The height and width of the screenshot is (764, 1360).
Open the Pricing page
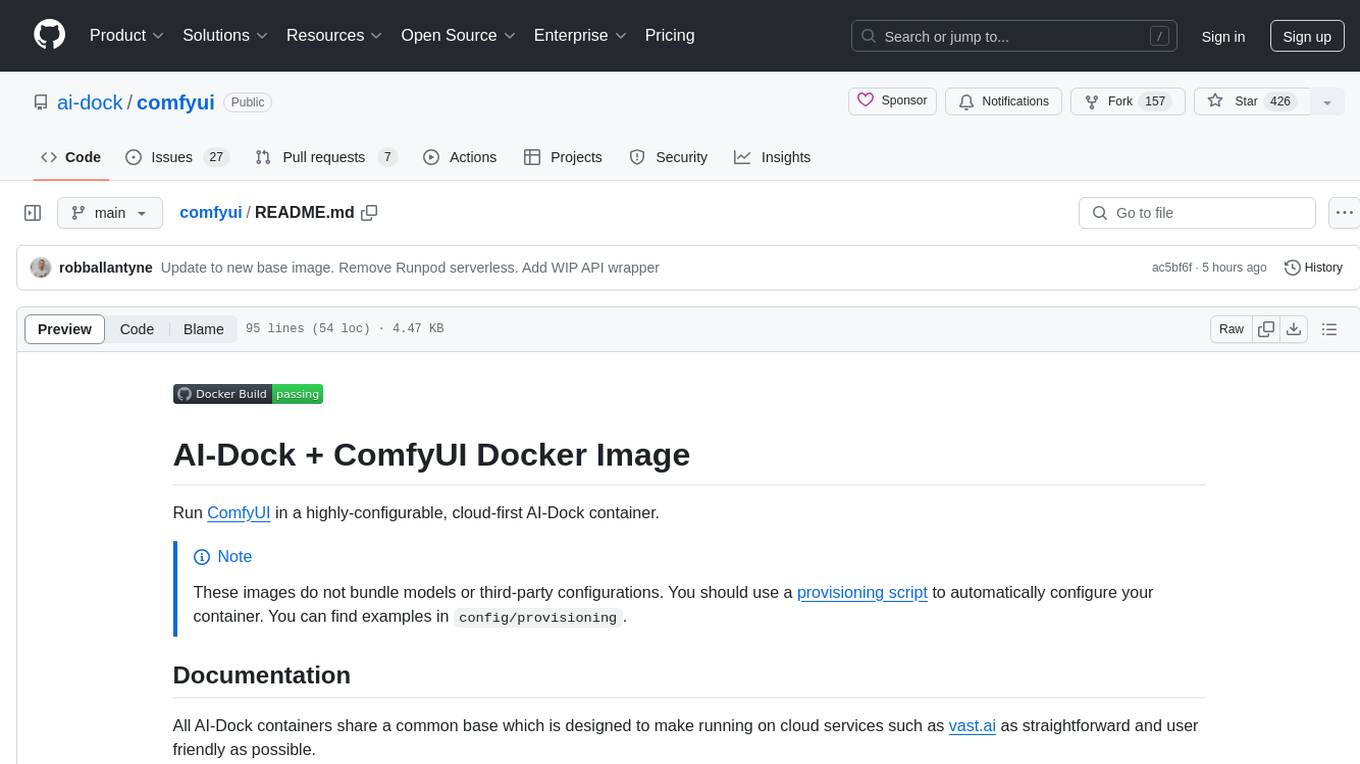[670, 35]
